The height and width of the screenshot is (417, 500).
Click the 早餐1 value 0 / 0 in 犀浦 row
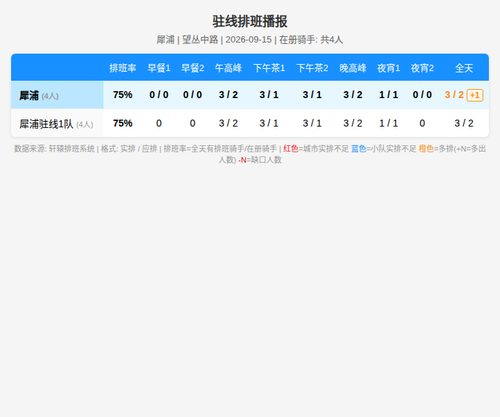click(x=159, y=95)
